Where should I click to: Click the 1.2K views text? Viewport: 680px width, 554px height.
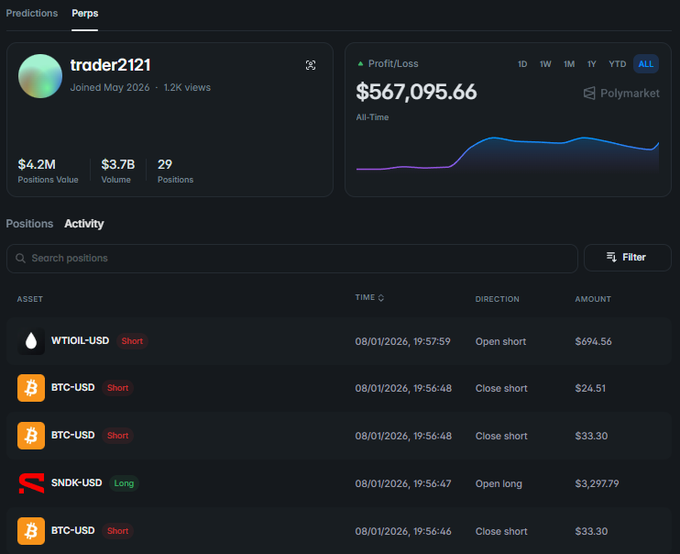coord(187,87)
